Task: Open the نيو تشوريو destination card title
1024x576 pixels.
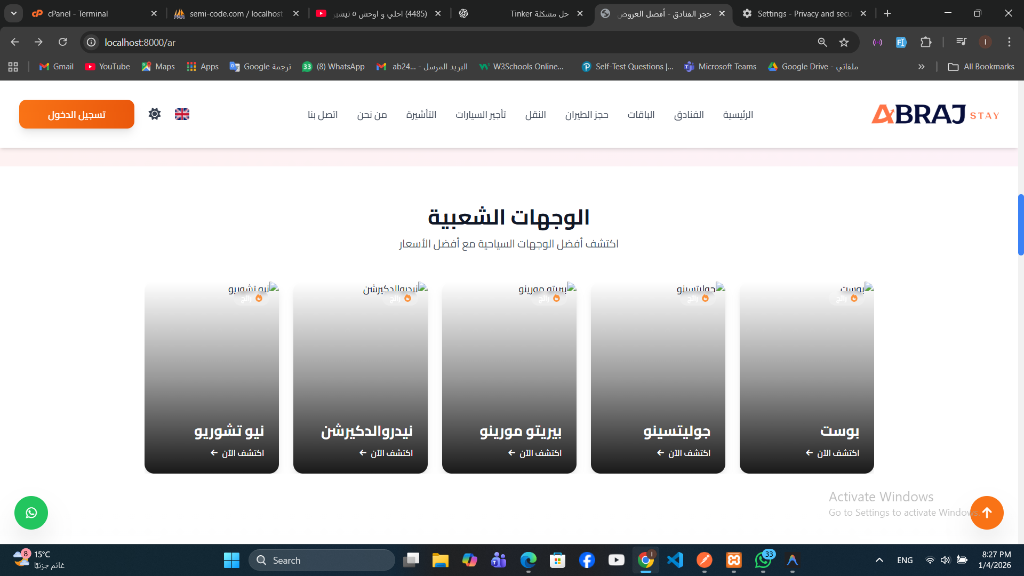Action: 229,431
